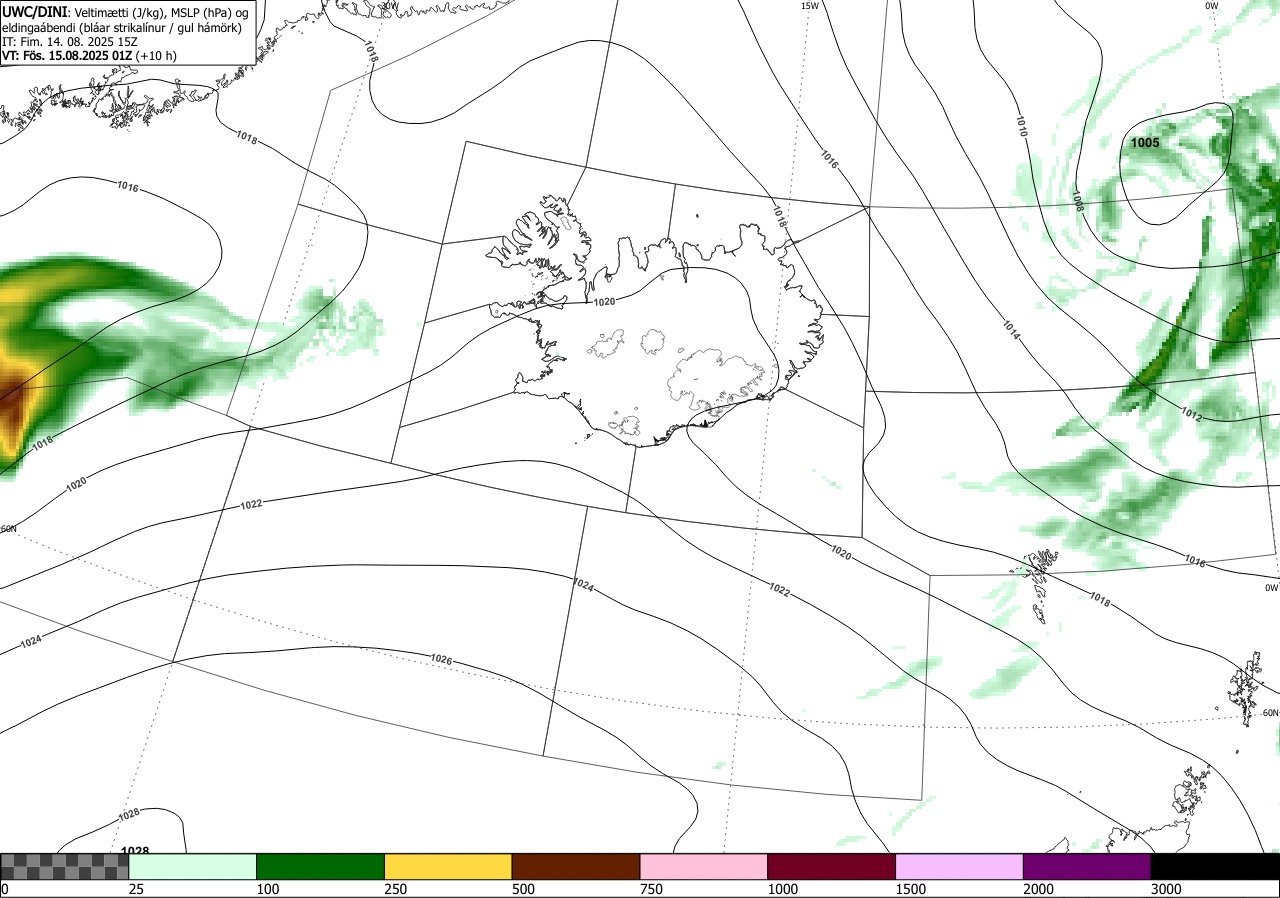Click the 1008 isobar label
Screen dimensions: 1280x898
[1078, 200]
